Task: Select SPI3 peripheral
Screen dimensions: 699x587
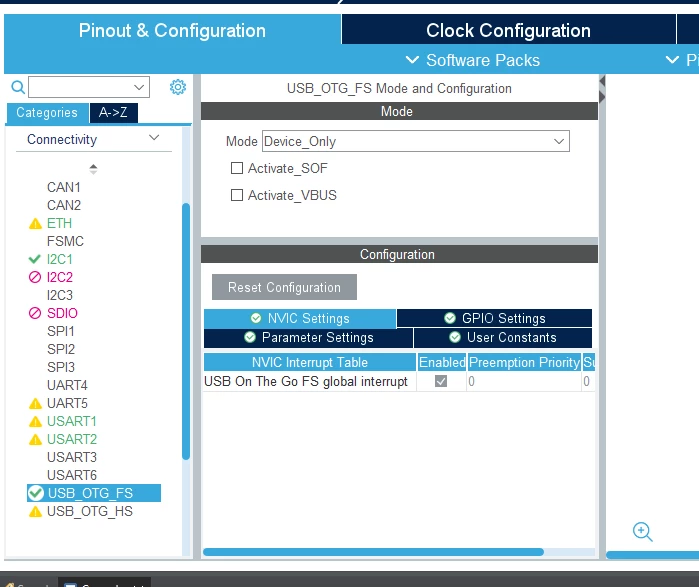Action: click(61, 367)
